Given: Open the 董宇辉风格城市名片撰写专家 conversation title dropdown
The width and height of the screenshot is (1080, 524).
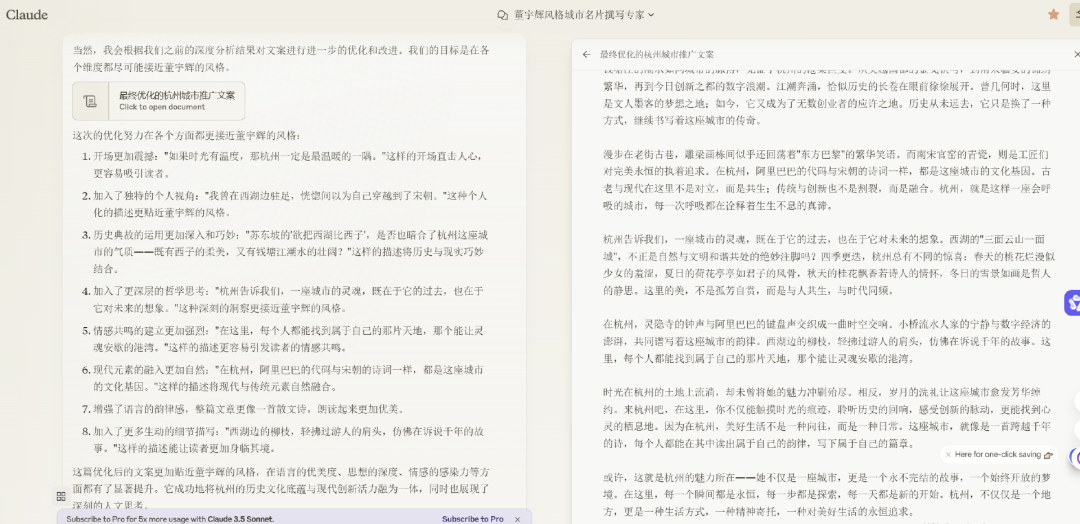Looking at the screenshot, I should point(583,14).
